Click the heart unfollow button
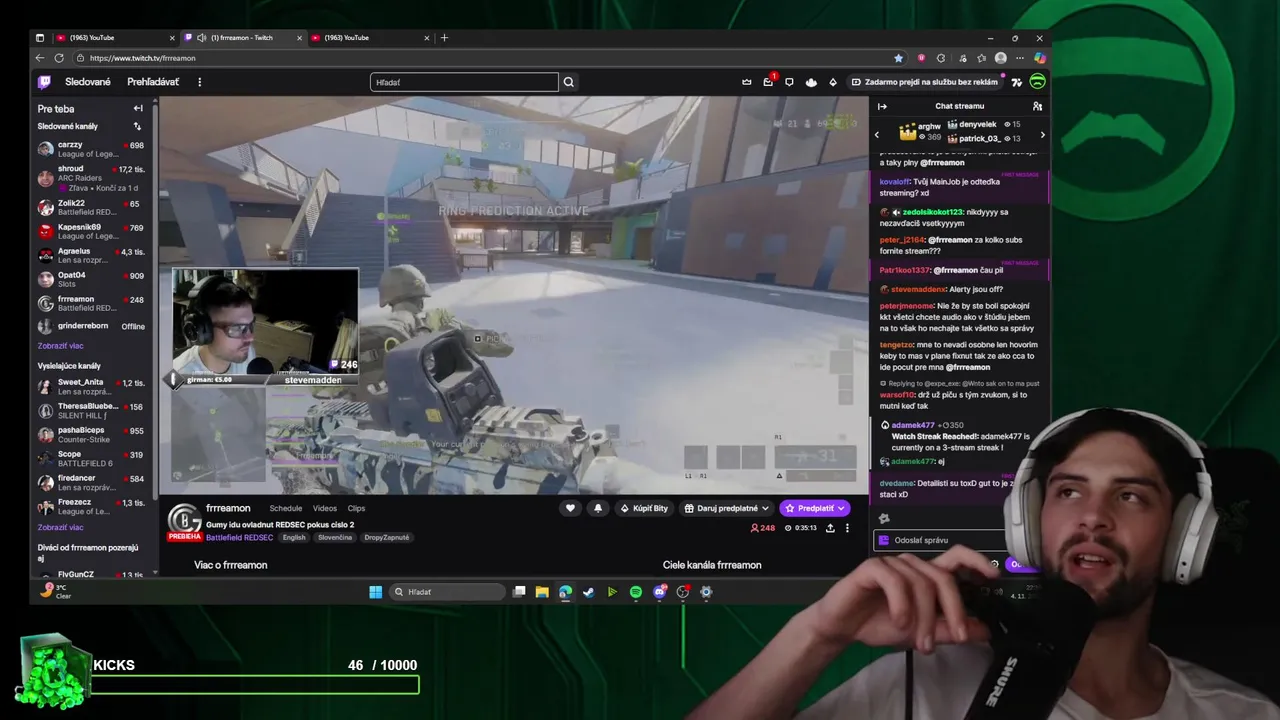This screenshot has width=1280, height=720. pyautogui.click(x=570, y=508)
